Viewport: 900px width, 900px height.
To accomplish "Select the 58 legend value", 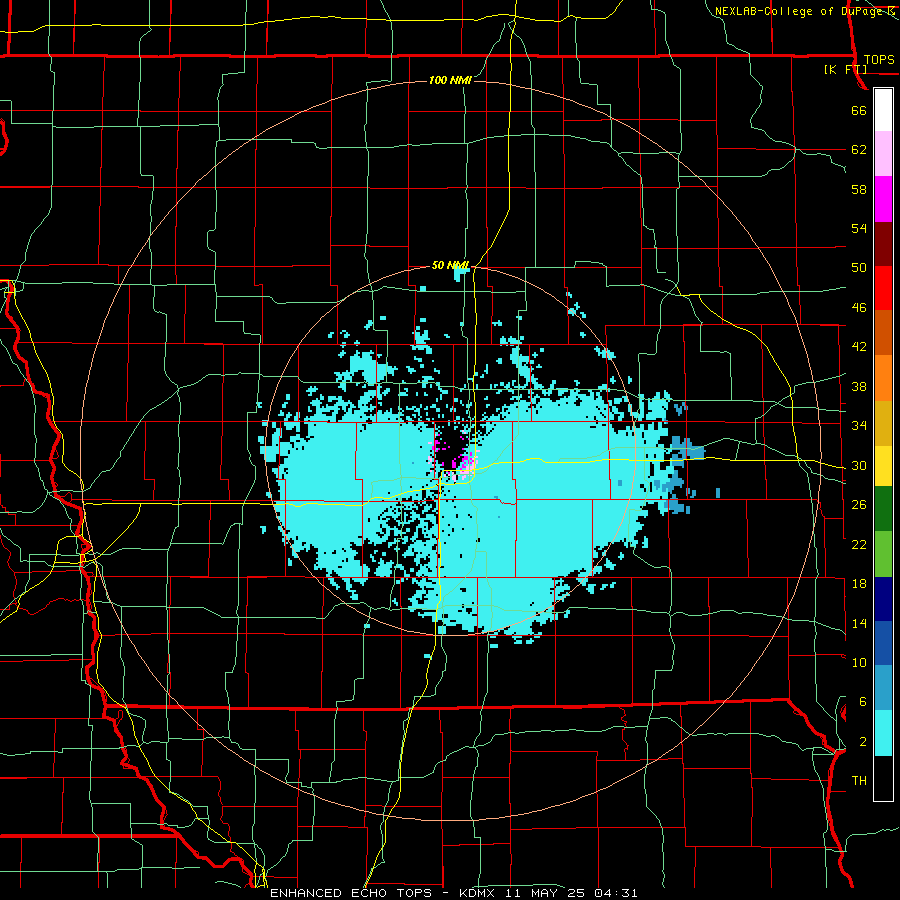I will pos(859,189).
